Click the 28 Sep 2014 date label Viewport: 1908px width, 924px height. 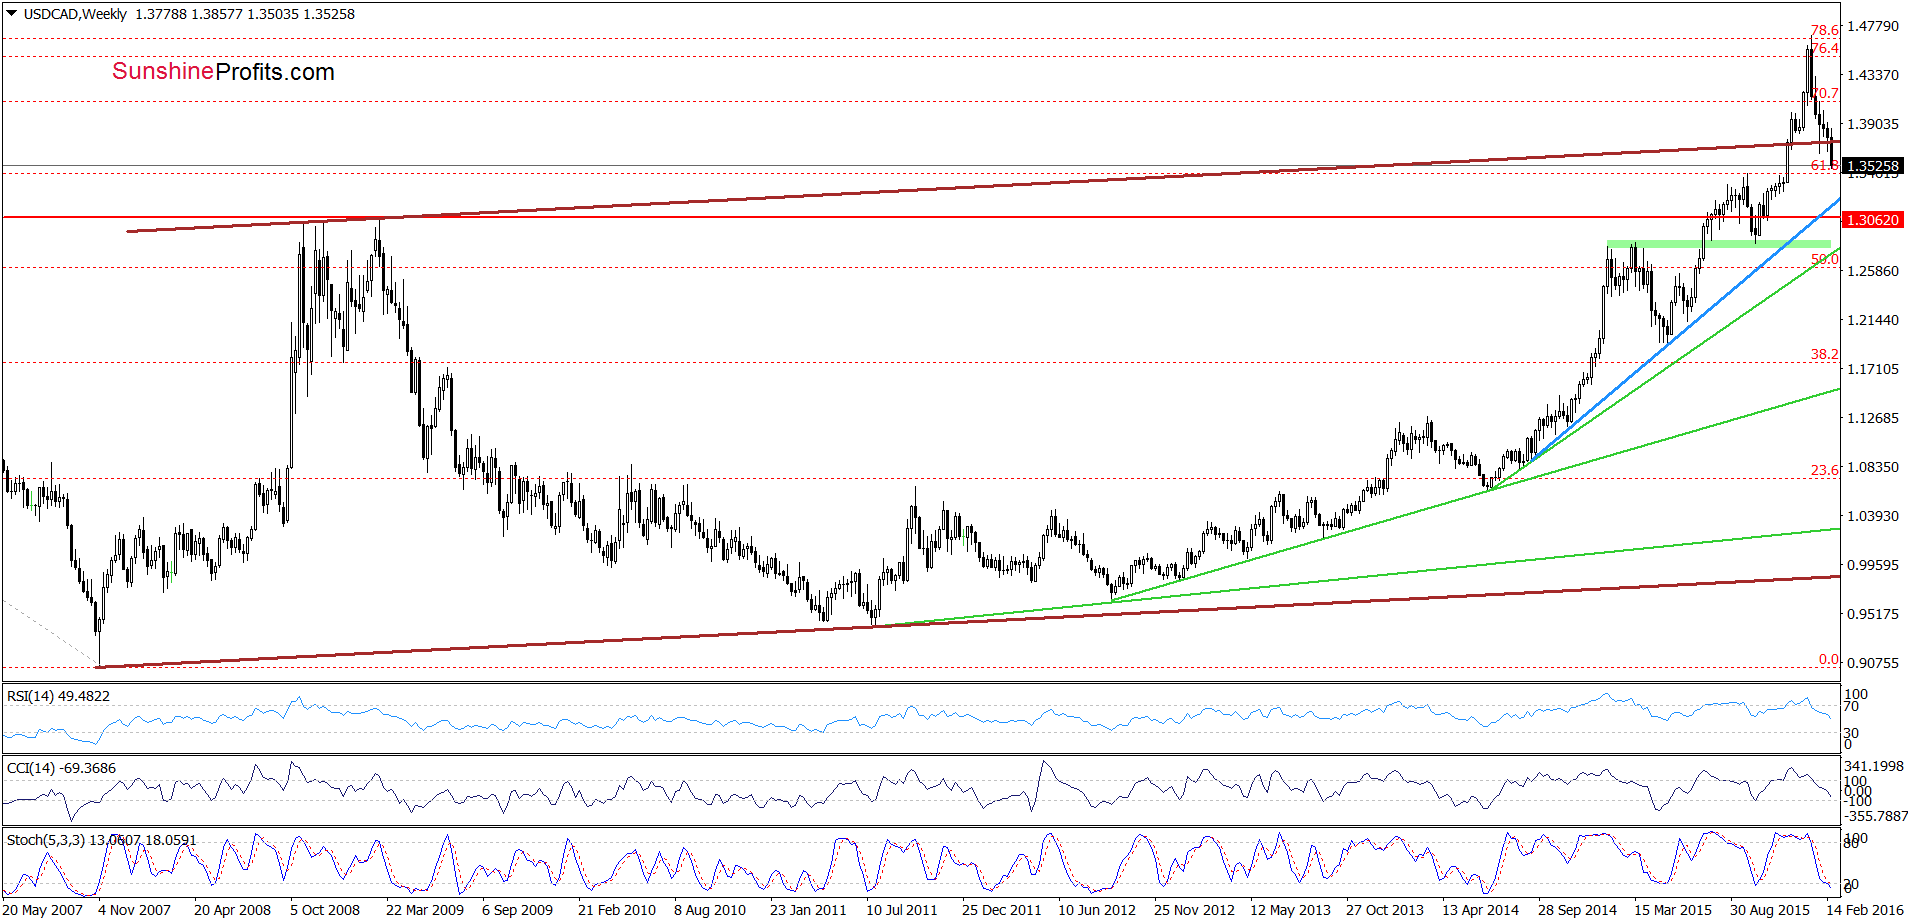click(1577, 910)
